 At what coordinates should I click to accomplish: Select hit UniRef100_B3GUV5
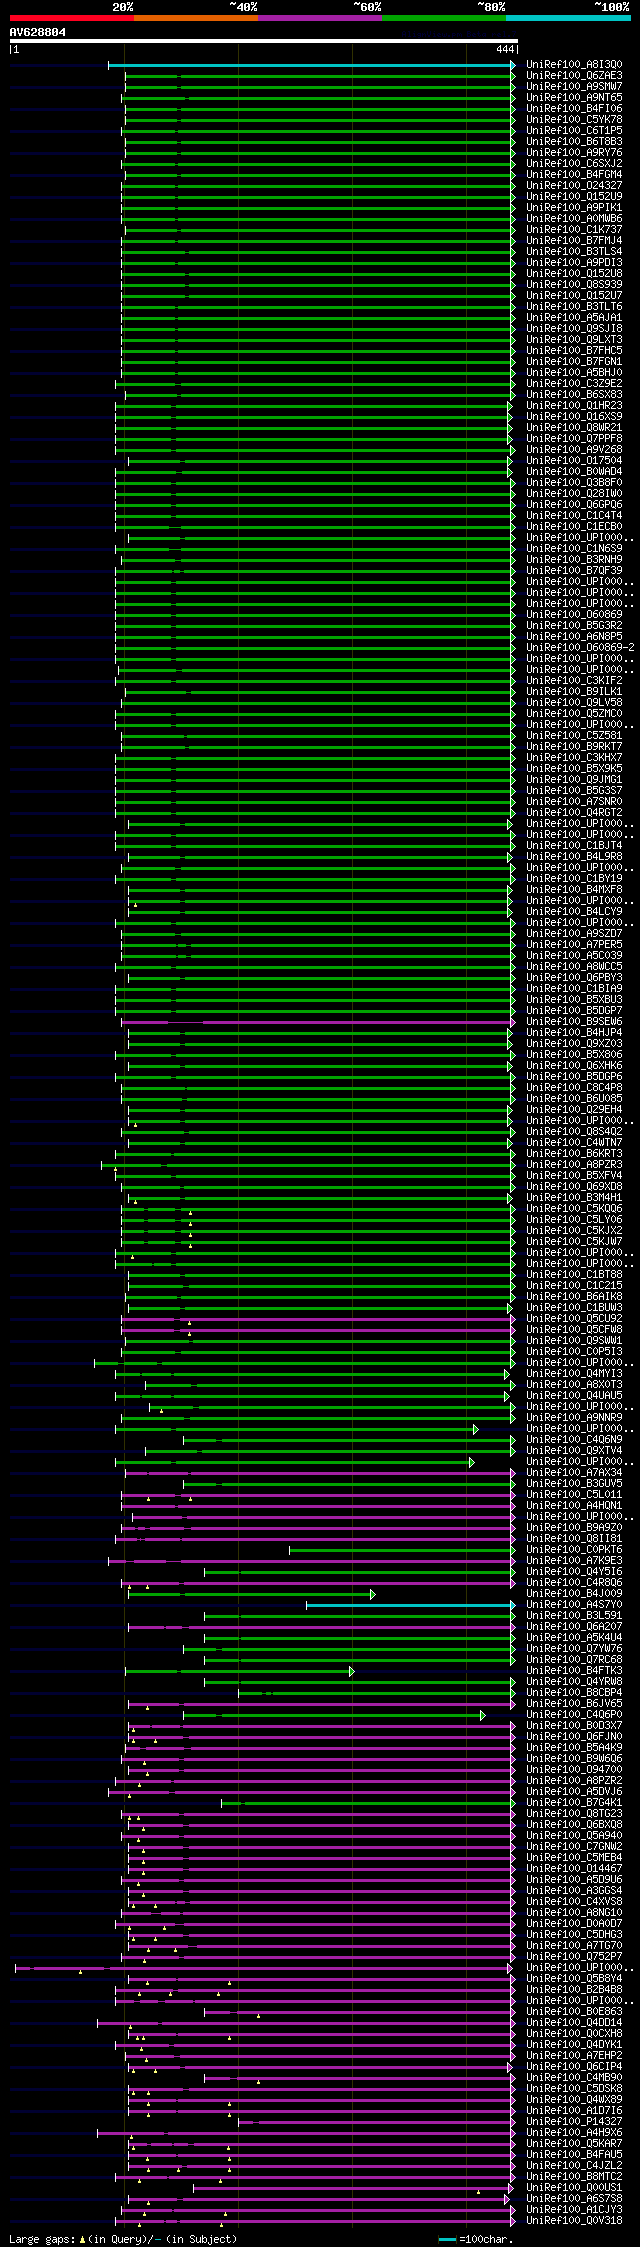(x=574, y=1484)
